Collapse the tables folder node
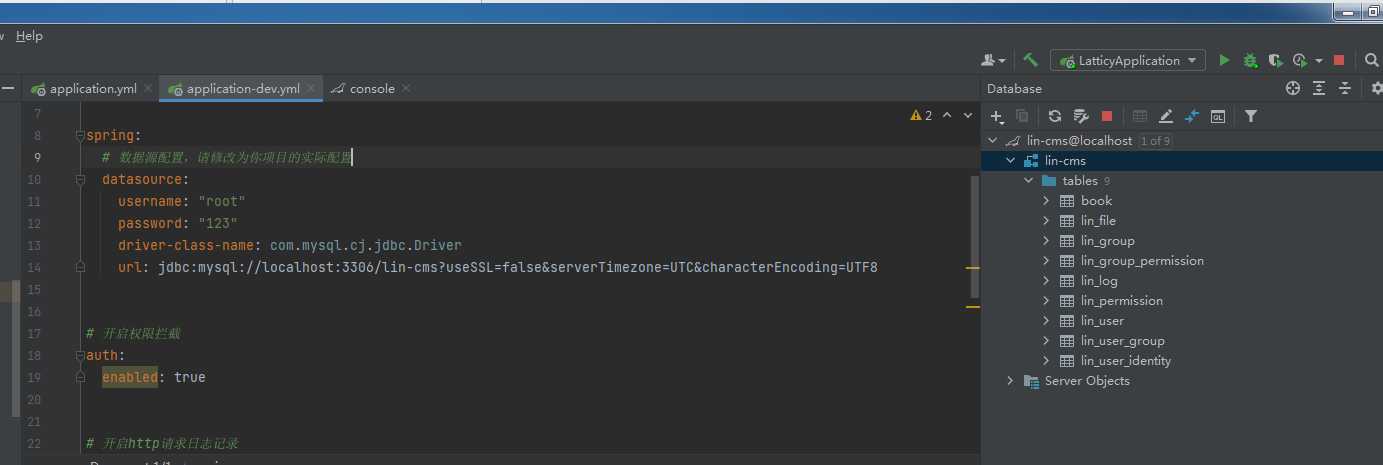The image size is (1383, 465). click(x=1028, y=181)
